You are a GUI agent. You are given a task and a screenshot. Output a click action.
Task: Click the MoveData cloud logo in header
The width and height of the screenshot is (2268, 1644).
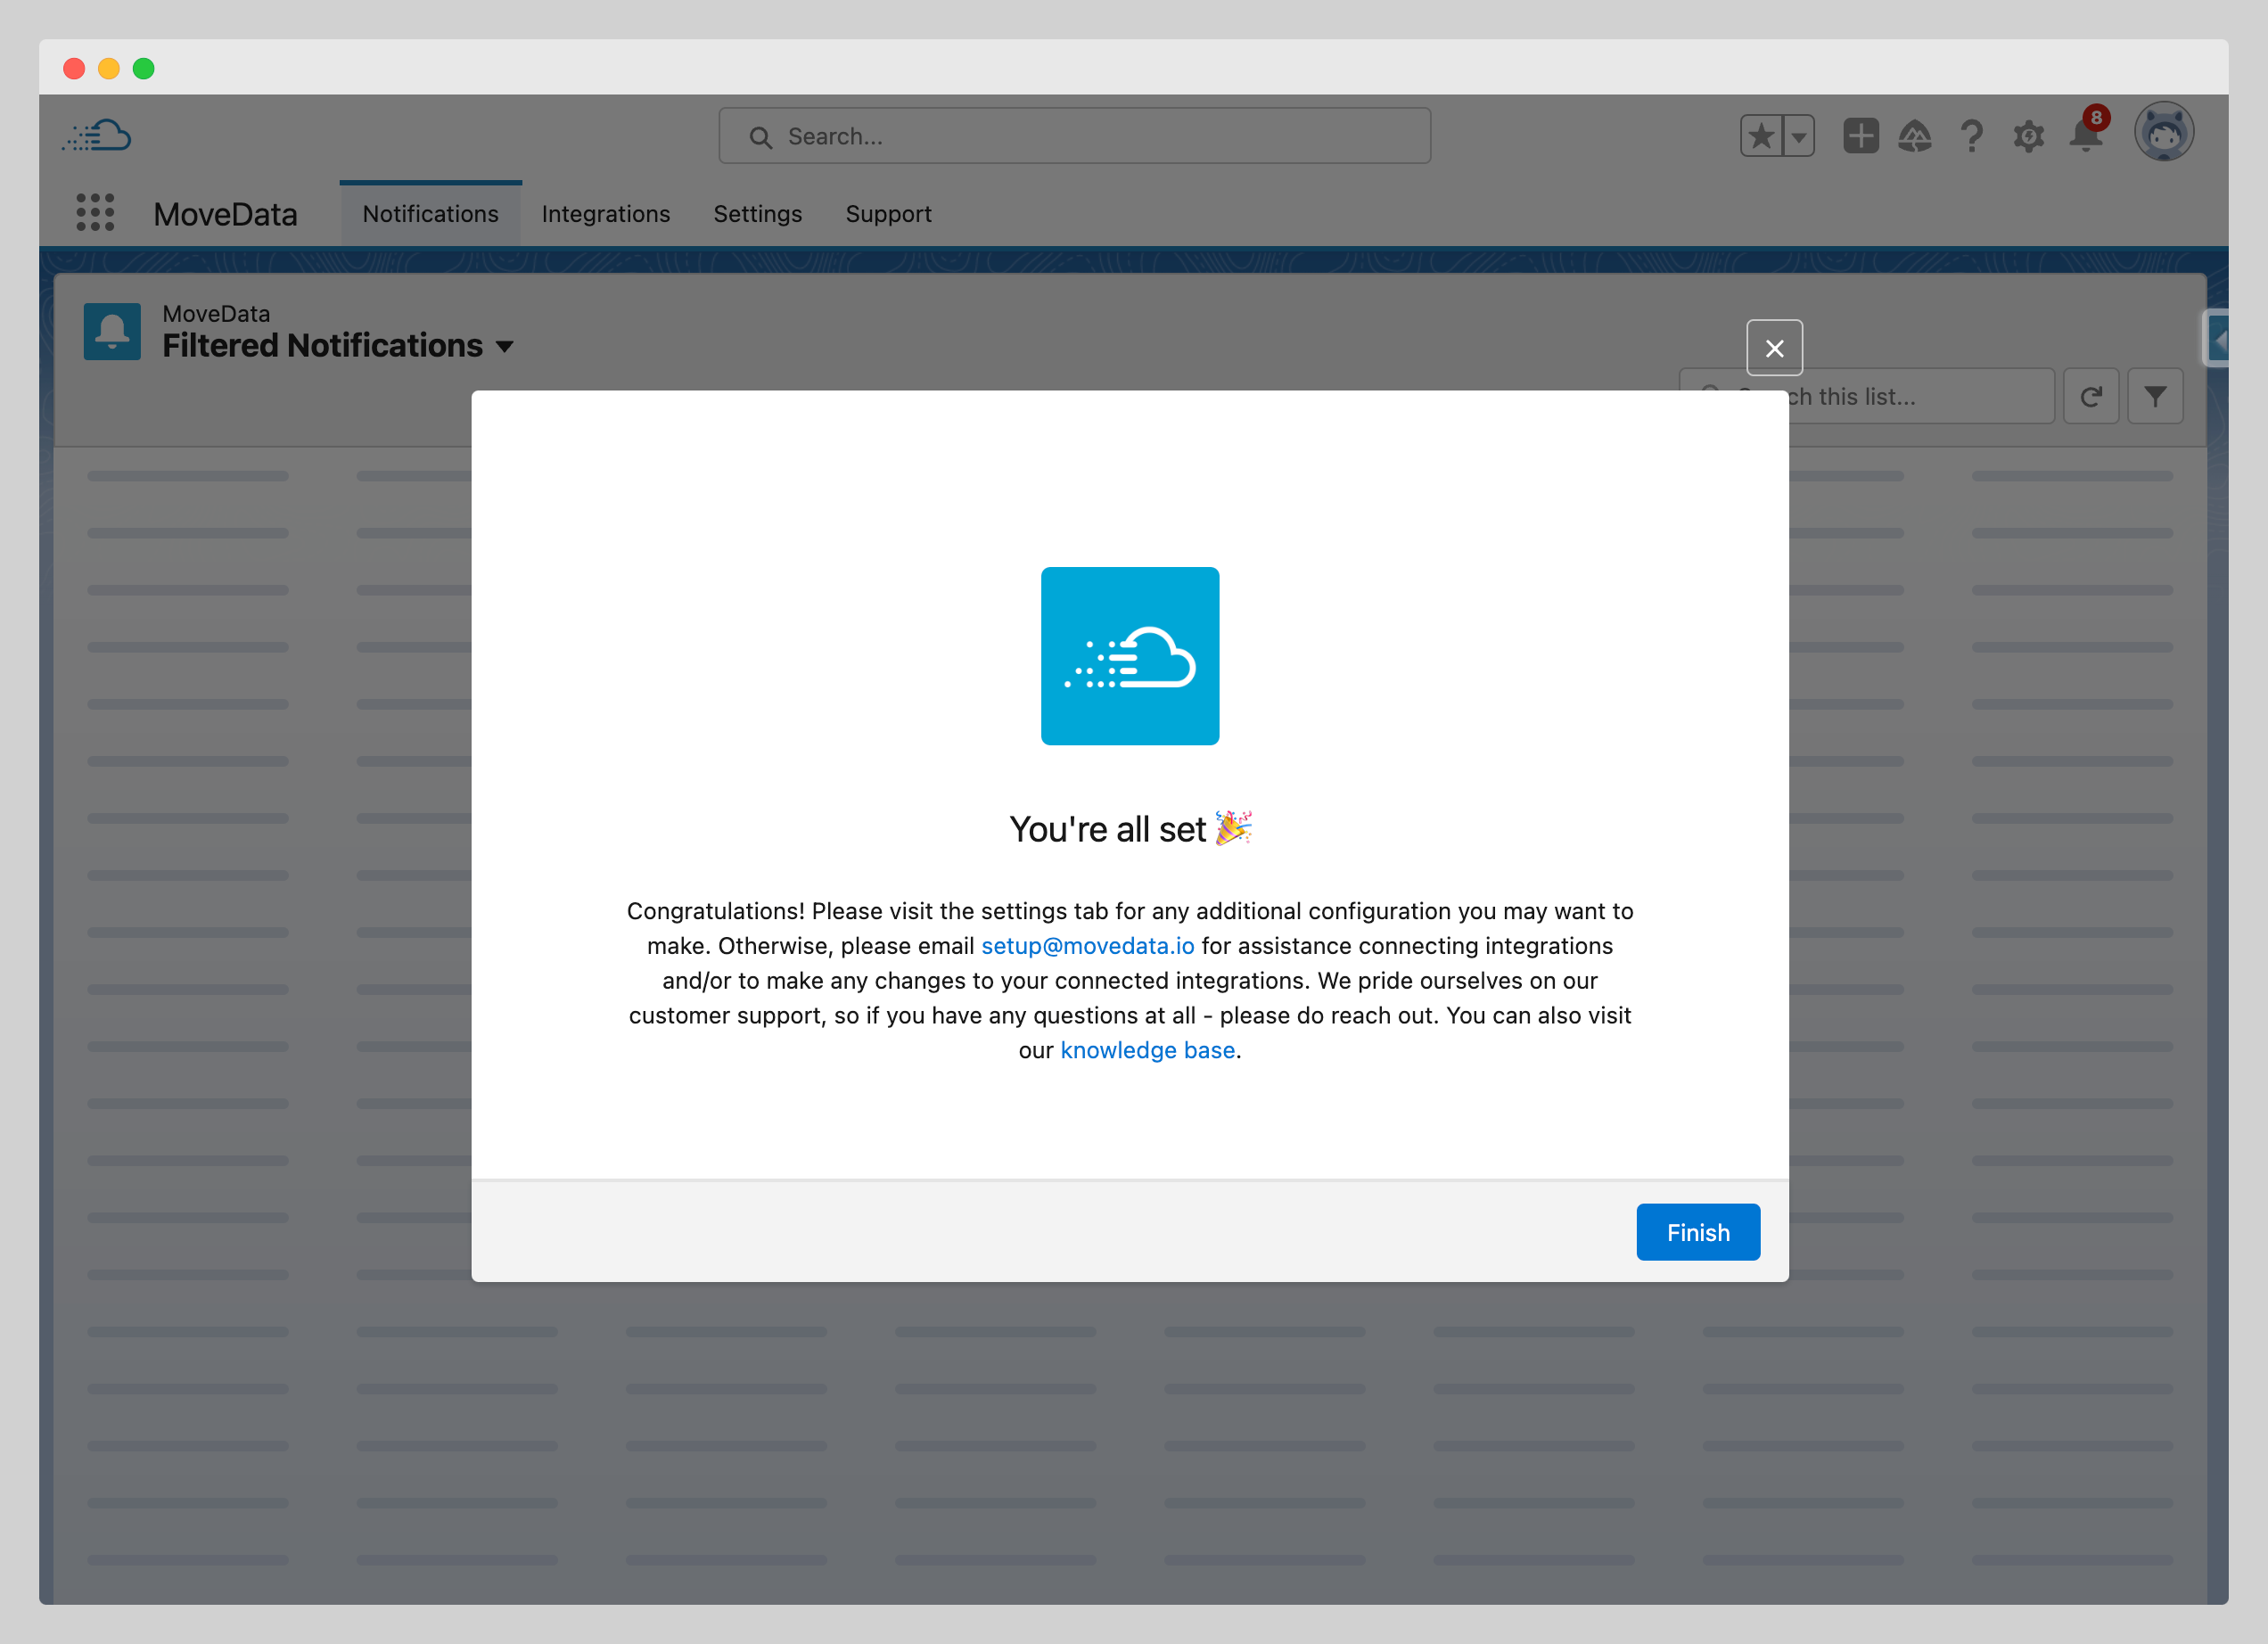[97, 136]
